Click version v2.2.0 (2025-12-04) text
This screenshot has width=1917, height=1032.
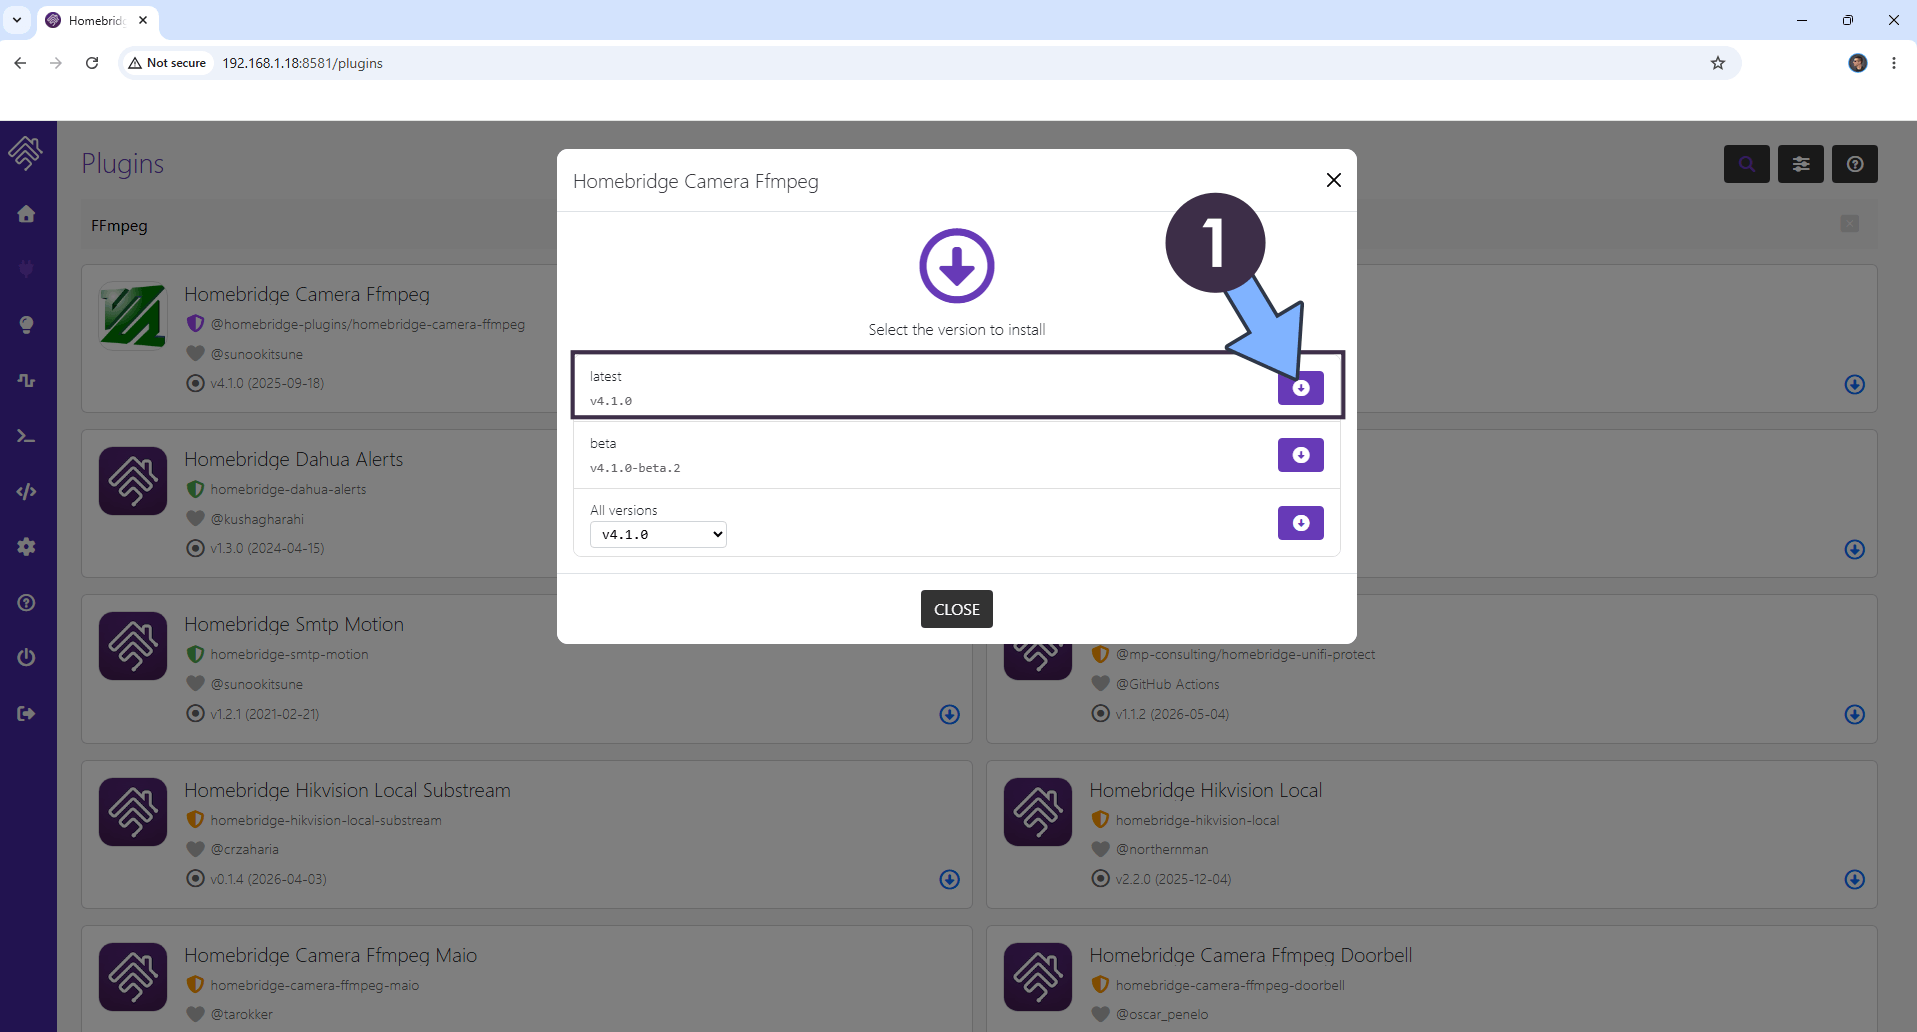coord(1173,879)
